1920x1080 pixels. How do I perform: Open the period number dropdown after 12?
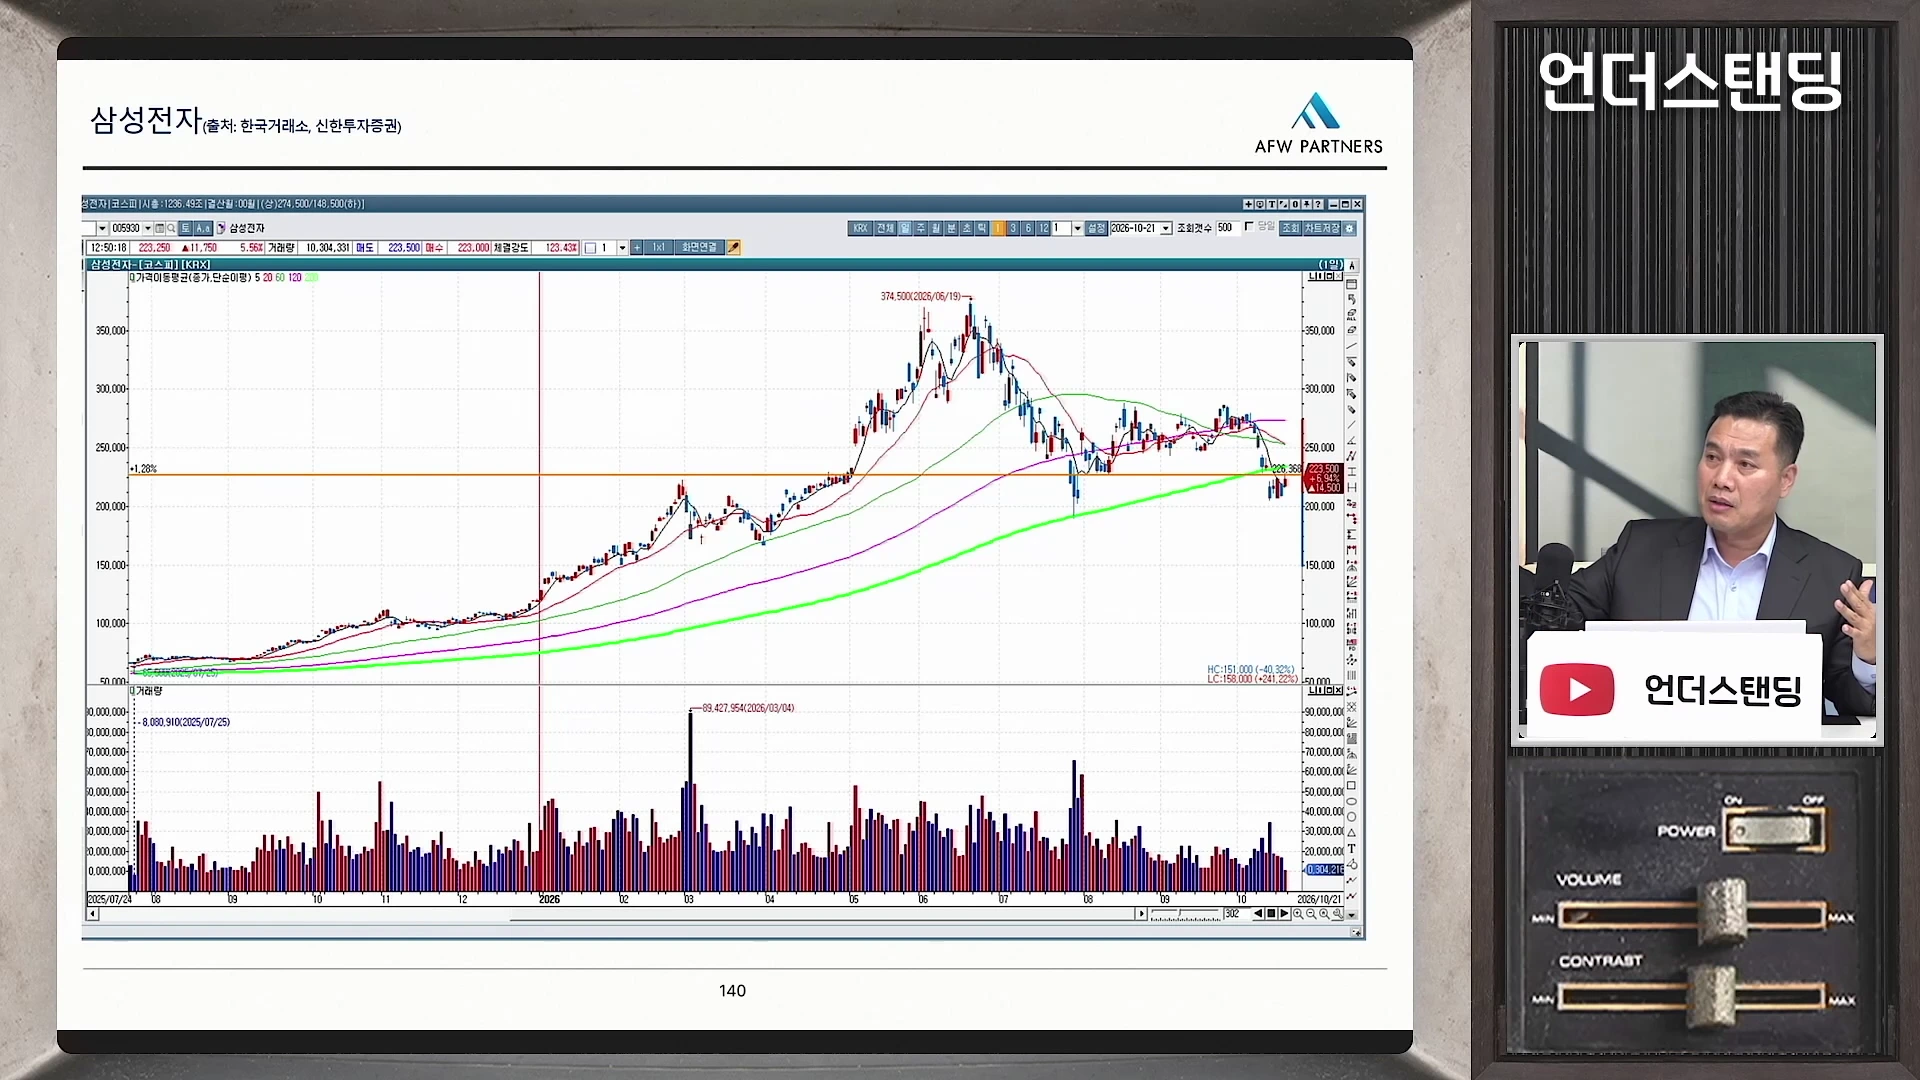(1077, 228)
